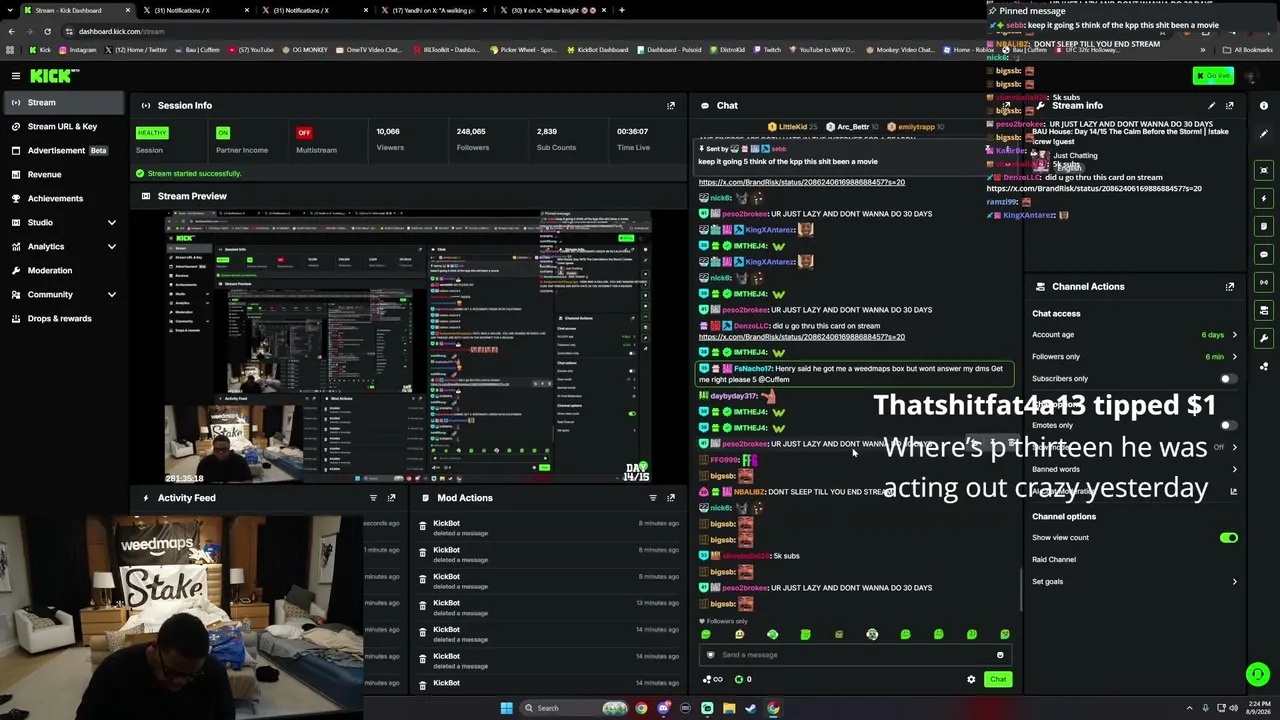Open File Explorer from the taskbar
This screenshot has height=720, width=1280.
coord(729,708)
